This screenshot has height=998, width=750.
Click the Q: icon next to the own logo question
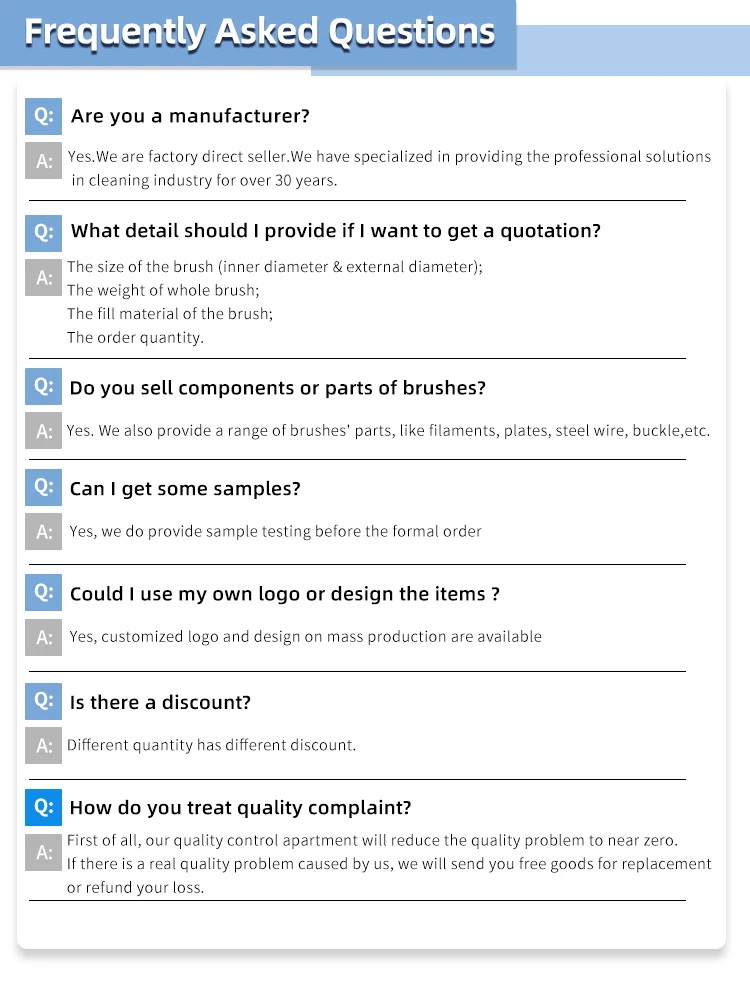pos(43,592)
